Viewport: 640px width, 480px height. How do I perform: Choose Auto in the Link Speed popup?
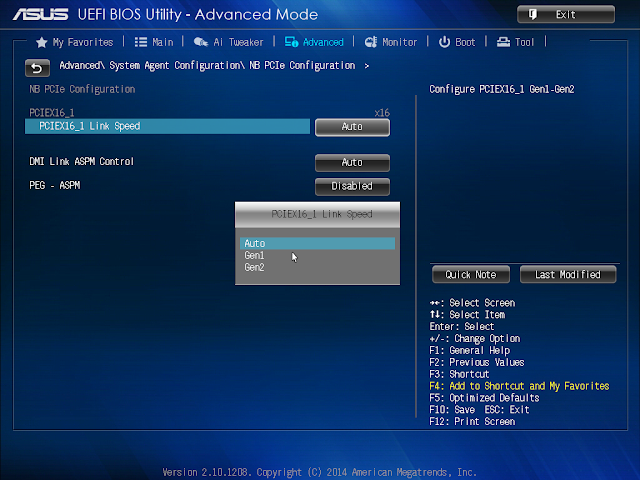pyautogui.click(x=317, y=243)
